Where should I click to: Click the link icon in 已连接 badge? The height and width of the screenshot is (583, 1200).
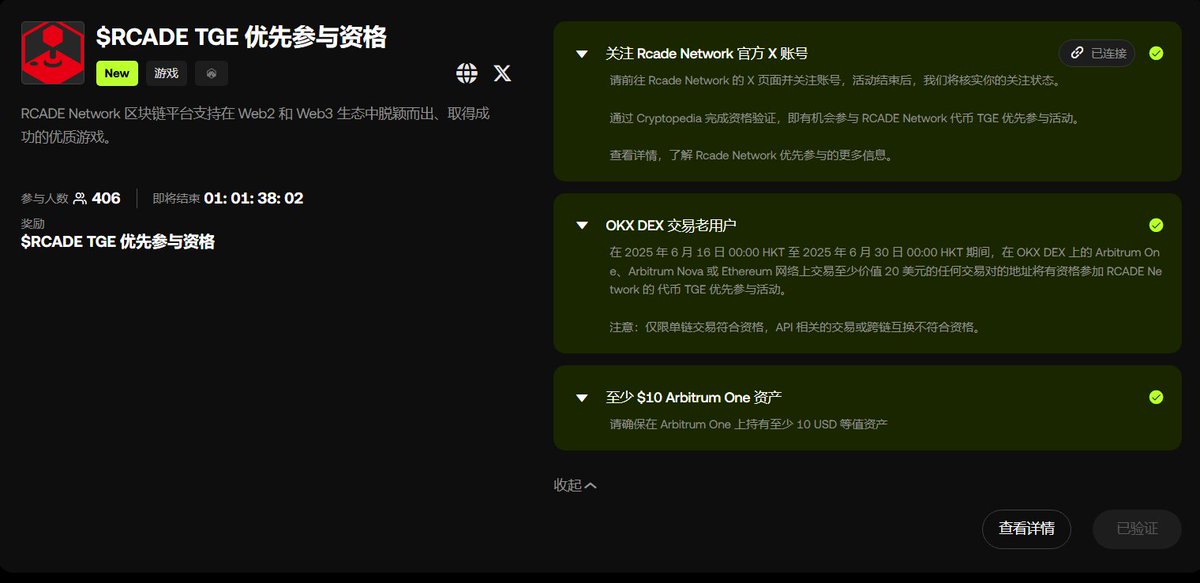pyautogui.click(x=1077, y=53)
